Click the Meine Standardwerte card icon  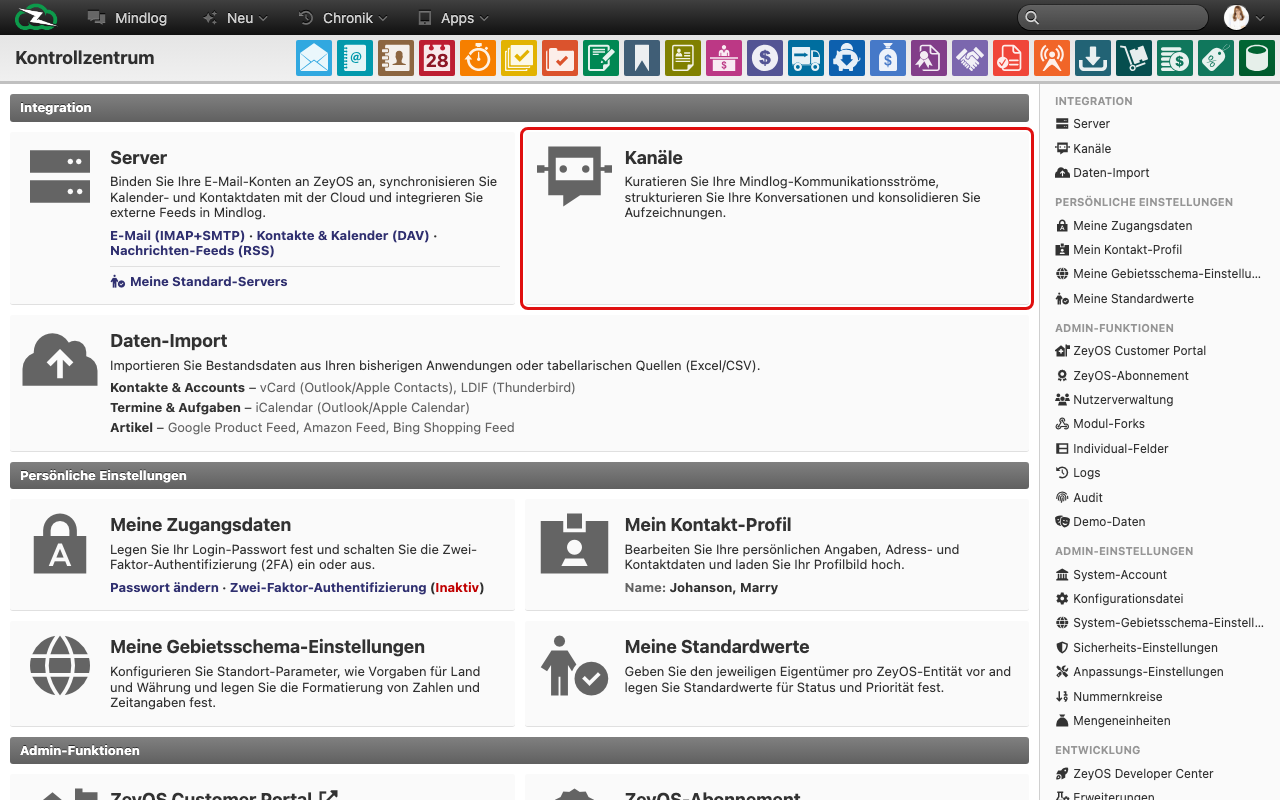pyautogui.click(x=574, y=667)
